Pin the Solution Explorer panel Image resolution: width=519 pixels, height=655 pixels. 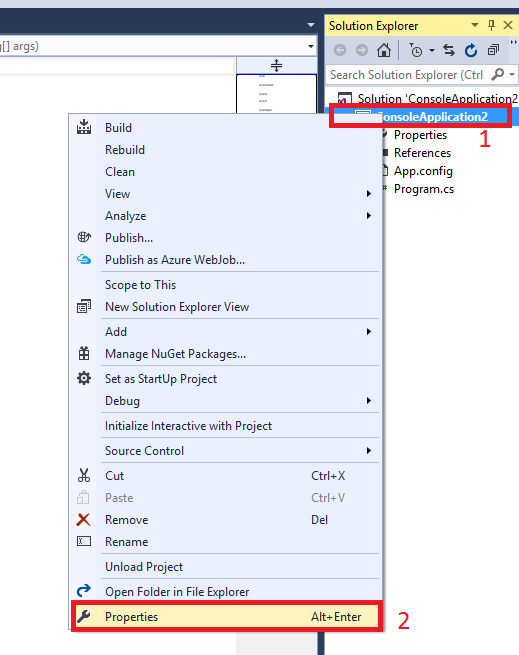tap(491, 25)
